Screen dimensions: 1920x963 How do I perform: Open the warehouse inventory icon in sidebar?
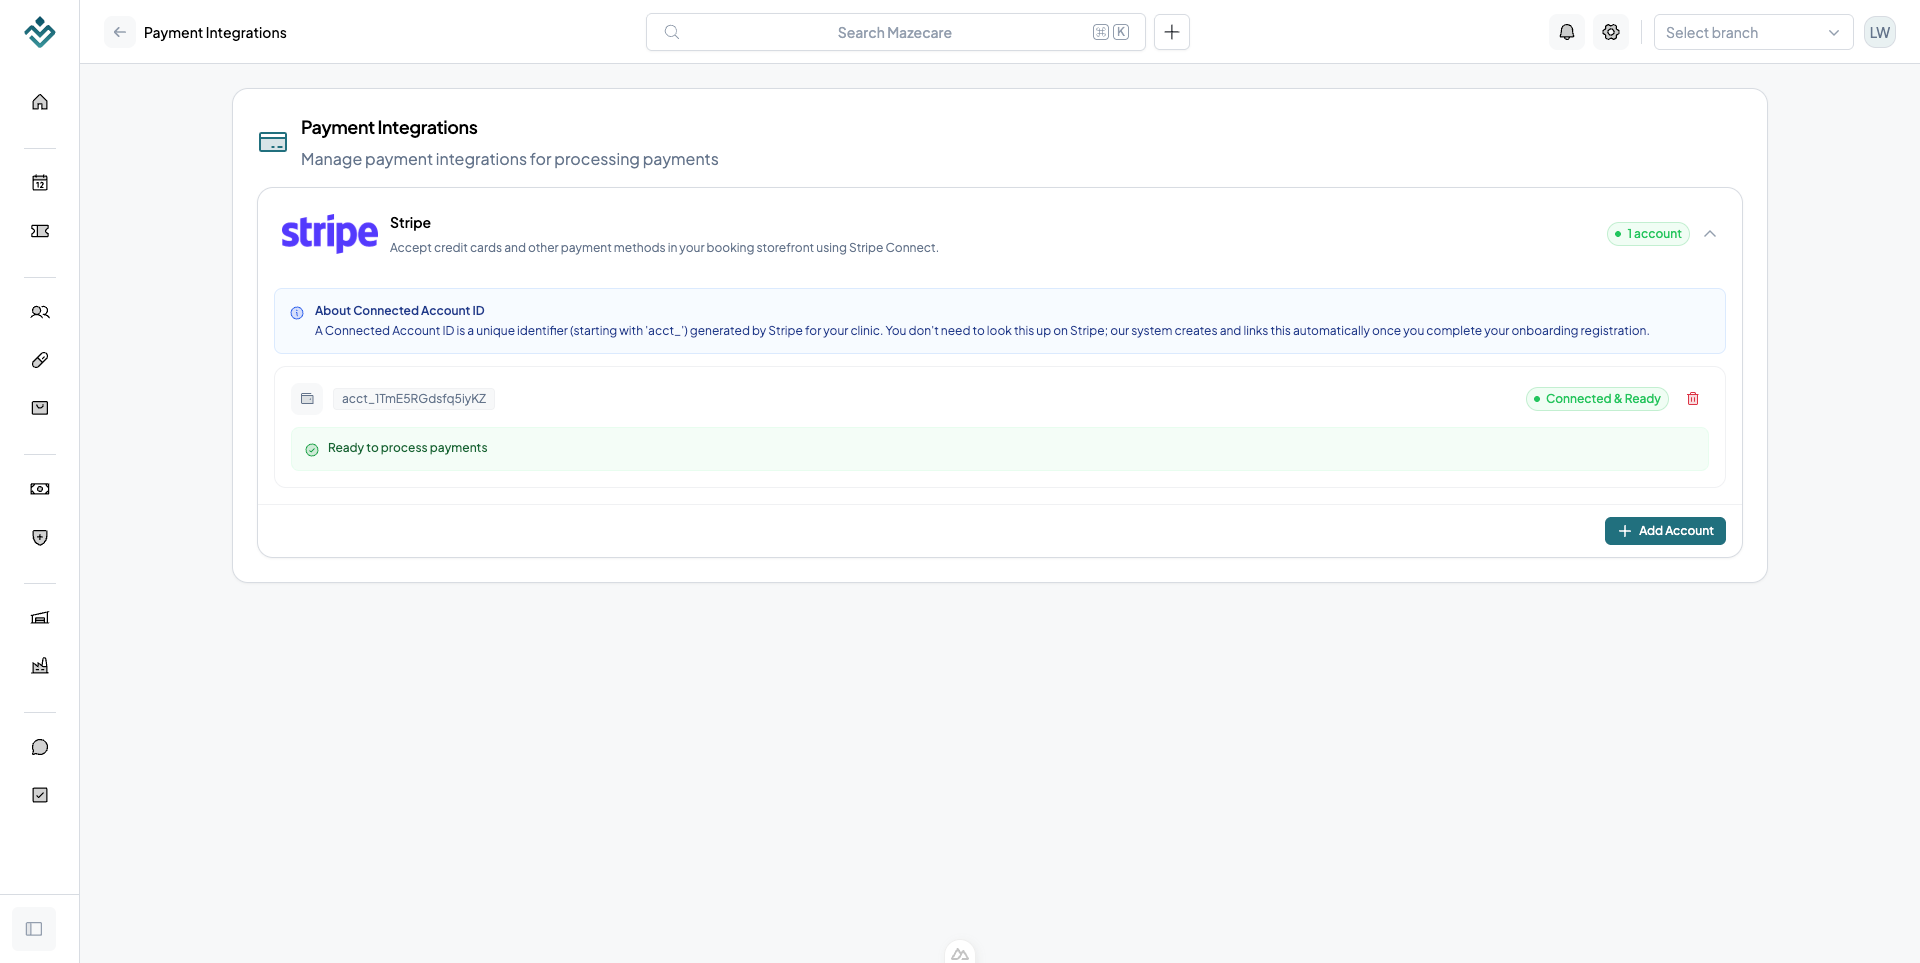coord(40,617)
